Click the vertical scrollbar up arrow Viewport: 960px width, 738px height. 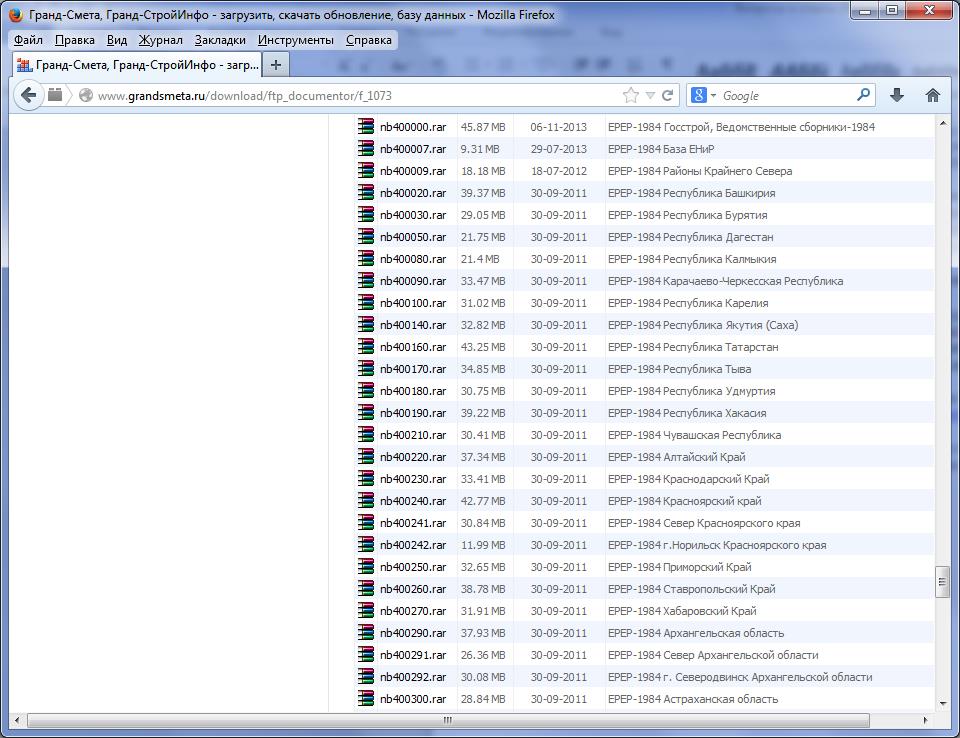pyautogui.click(x=942, y=123)
